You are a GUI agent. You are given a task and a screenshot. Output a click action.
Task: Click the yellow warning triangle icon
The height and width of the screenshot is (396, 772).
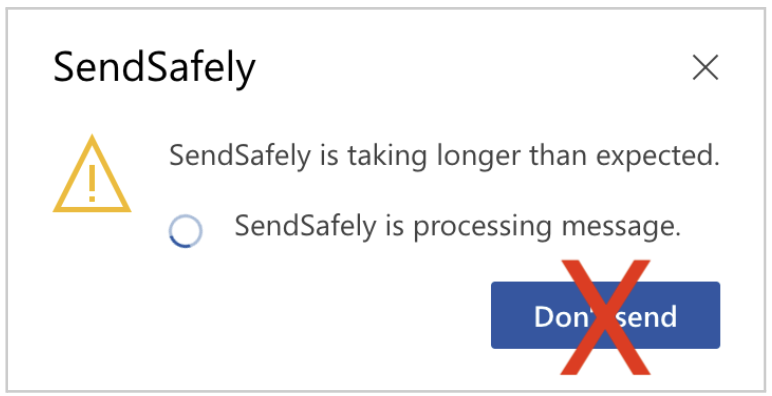click(x=92, y=174)
